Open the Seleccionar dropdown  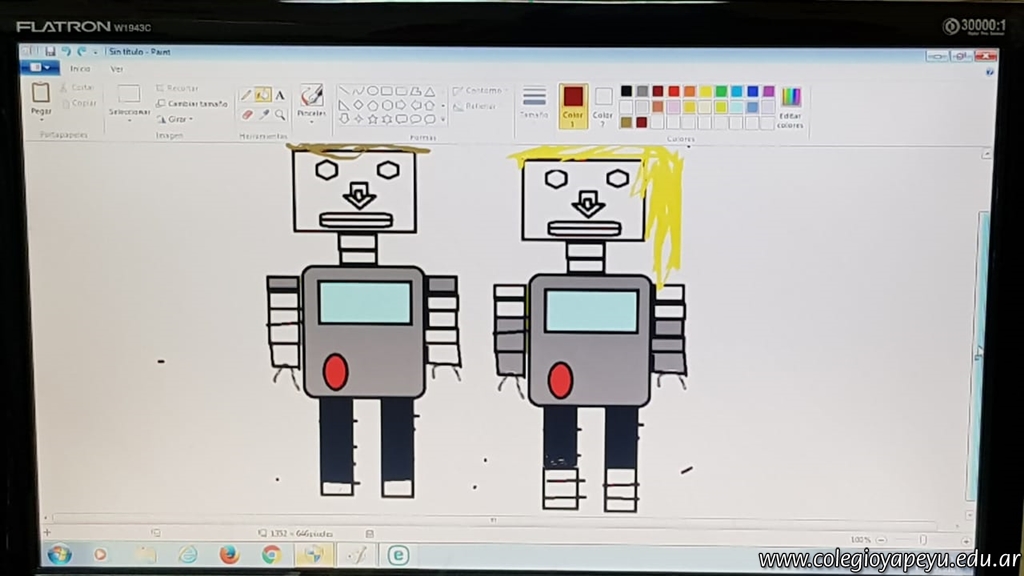(129, 112)
